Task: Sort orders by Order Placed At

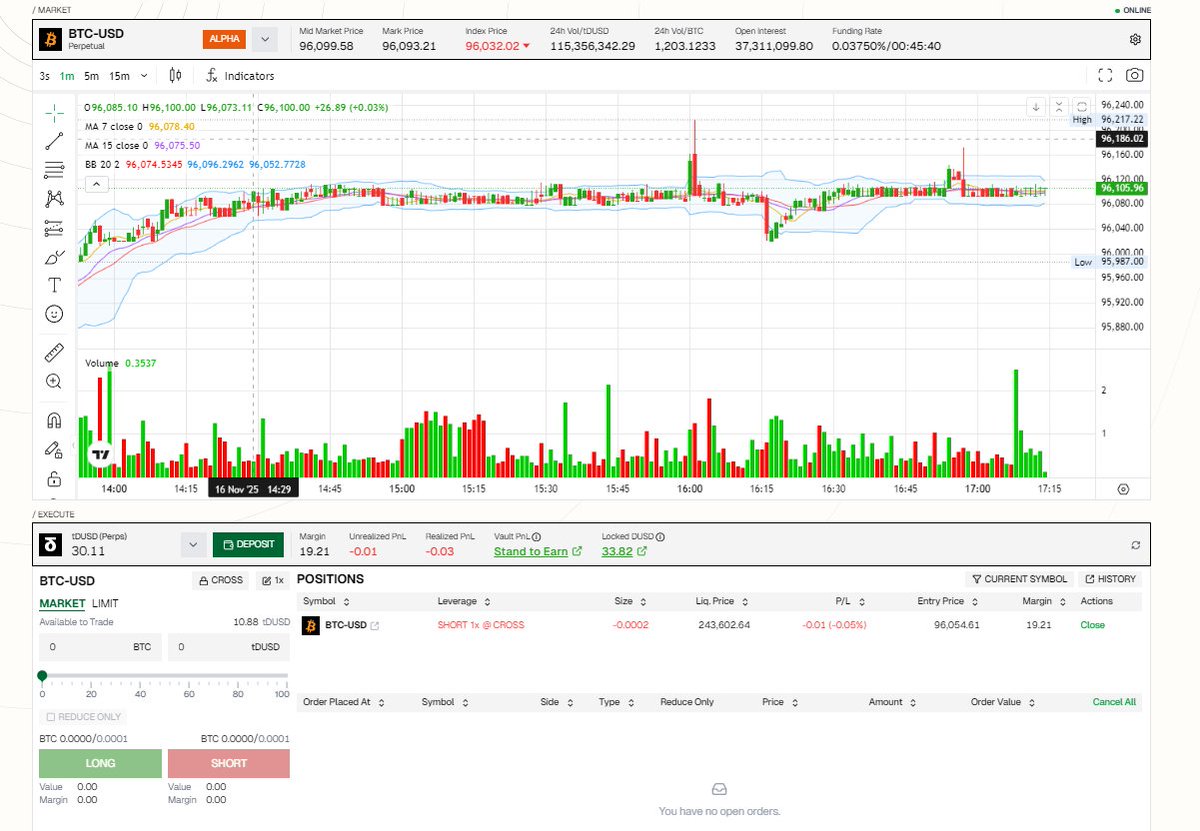Action: (343, 702)
